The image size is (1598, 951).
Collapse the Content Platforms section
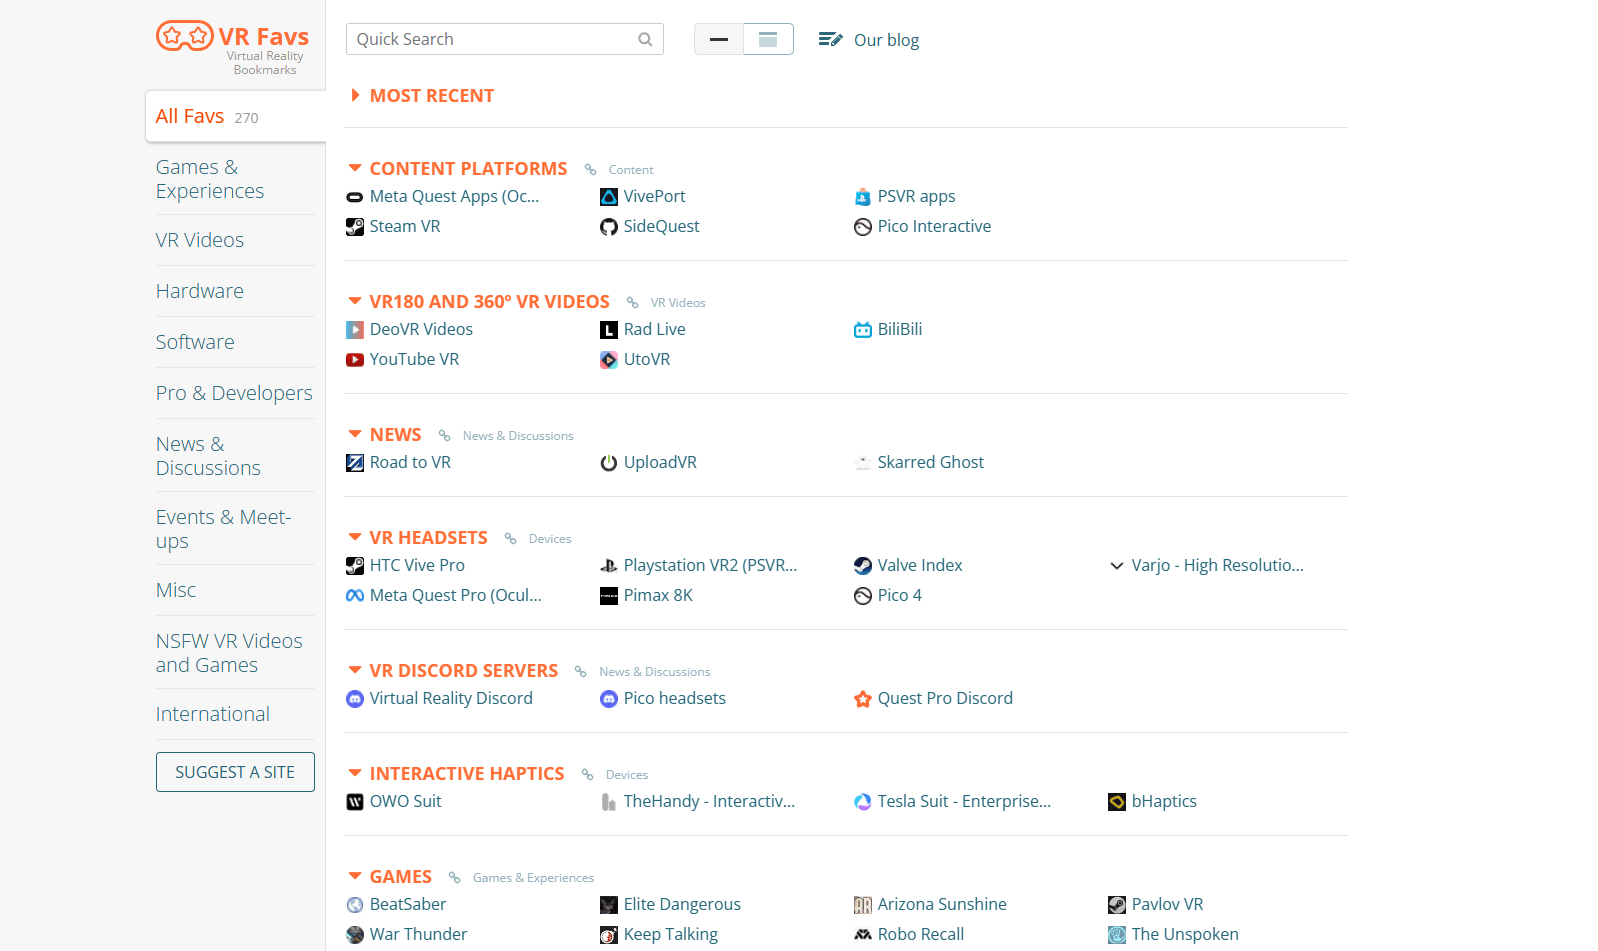click(355, 169)
